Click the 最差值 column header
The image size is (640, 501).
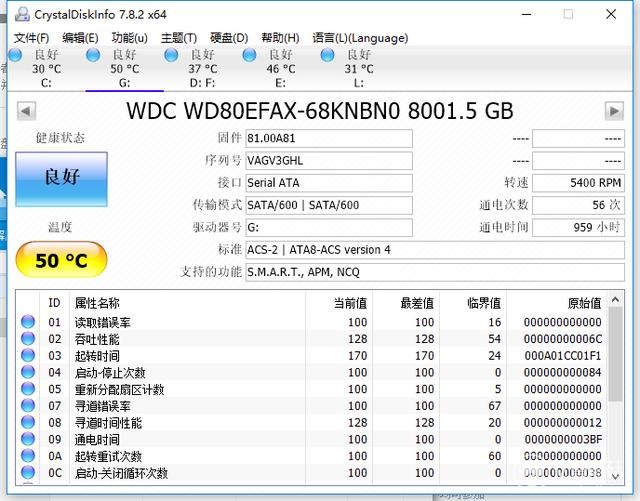(x=406, y=303)
